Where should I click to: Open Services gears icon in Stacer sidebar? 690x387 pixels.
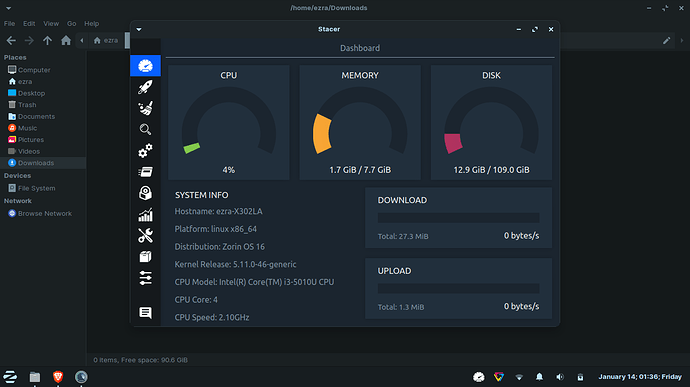(145, 151)
